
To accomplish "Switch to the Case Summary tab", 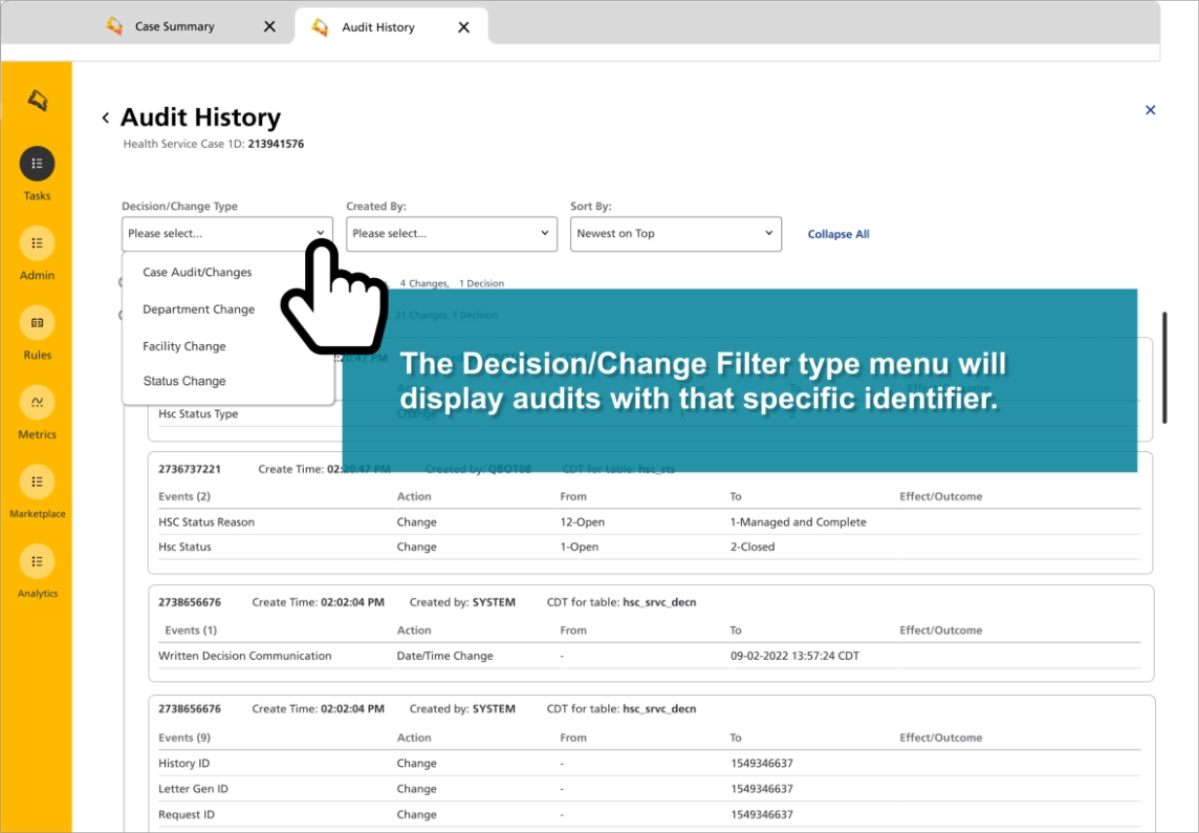I will point(174,27).
